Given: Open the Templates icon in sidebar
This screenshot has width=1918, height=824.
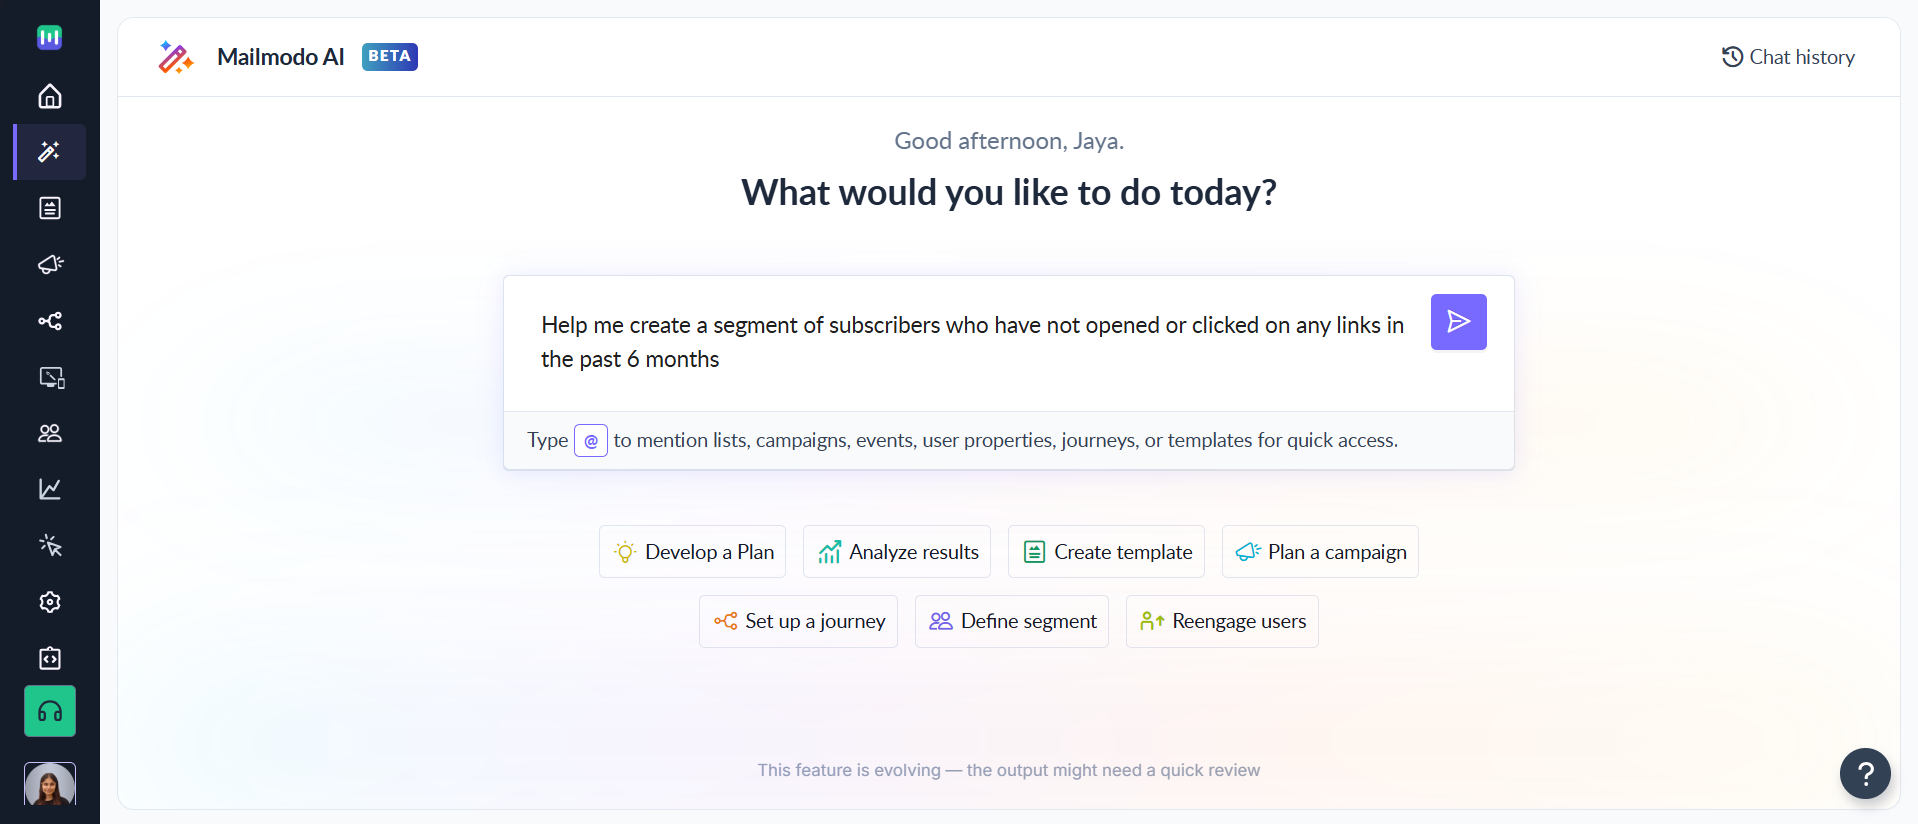Looking at the screenshot, I should click(50, 208).
